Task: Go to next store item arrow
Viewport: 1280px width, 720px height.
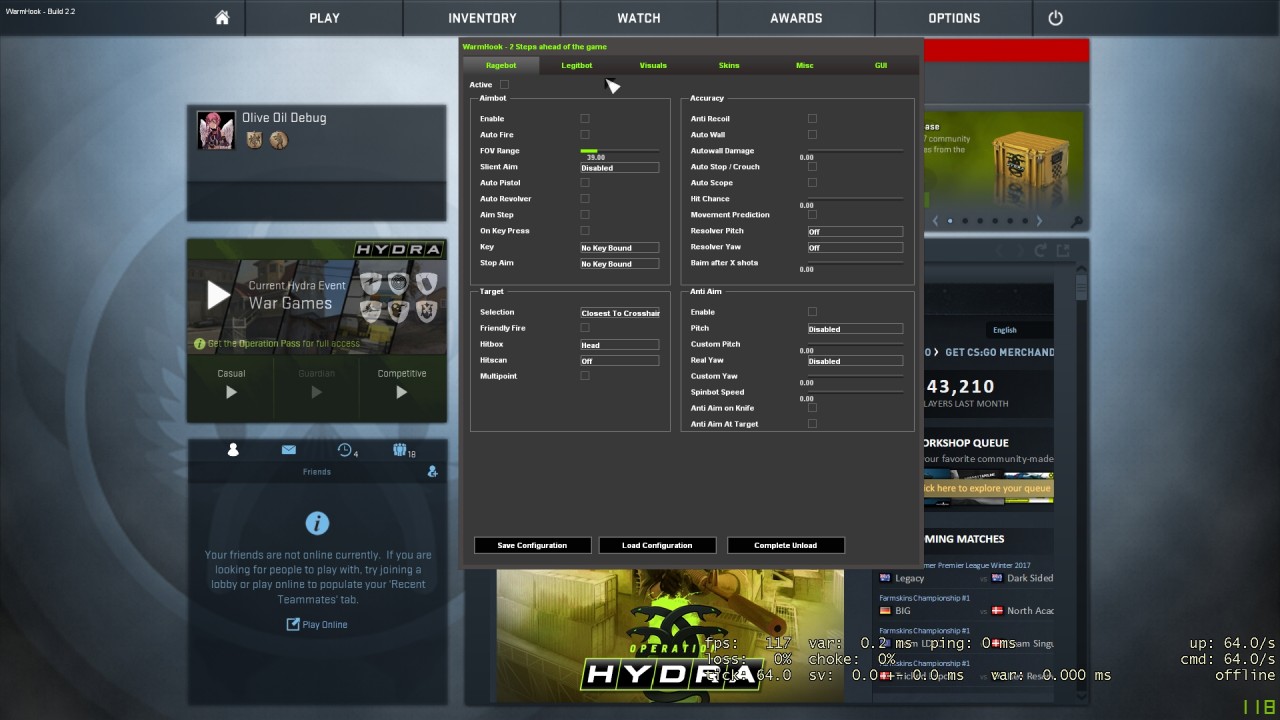Action: 1039,221
